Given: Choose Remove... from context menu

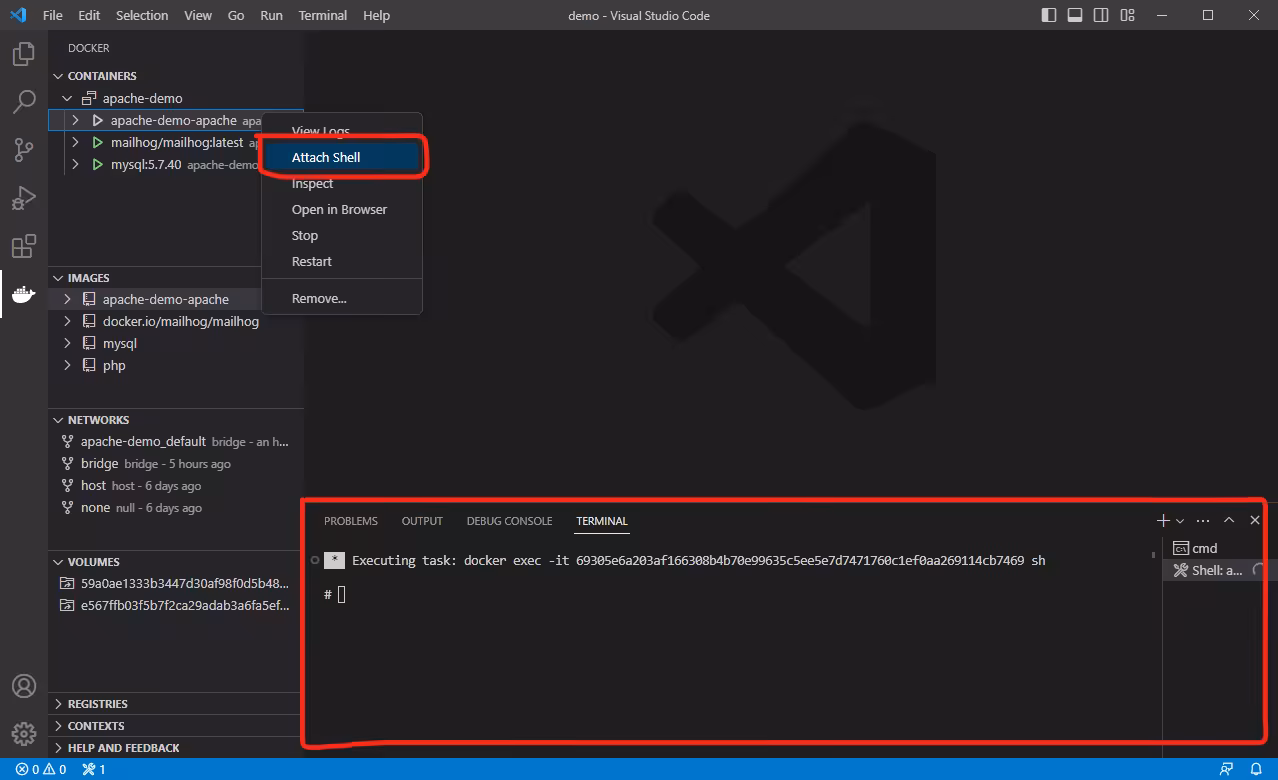Looking at the screenshot, I should 342,298.
